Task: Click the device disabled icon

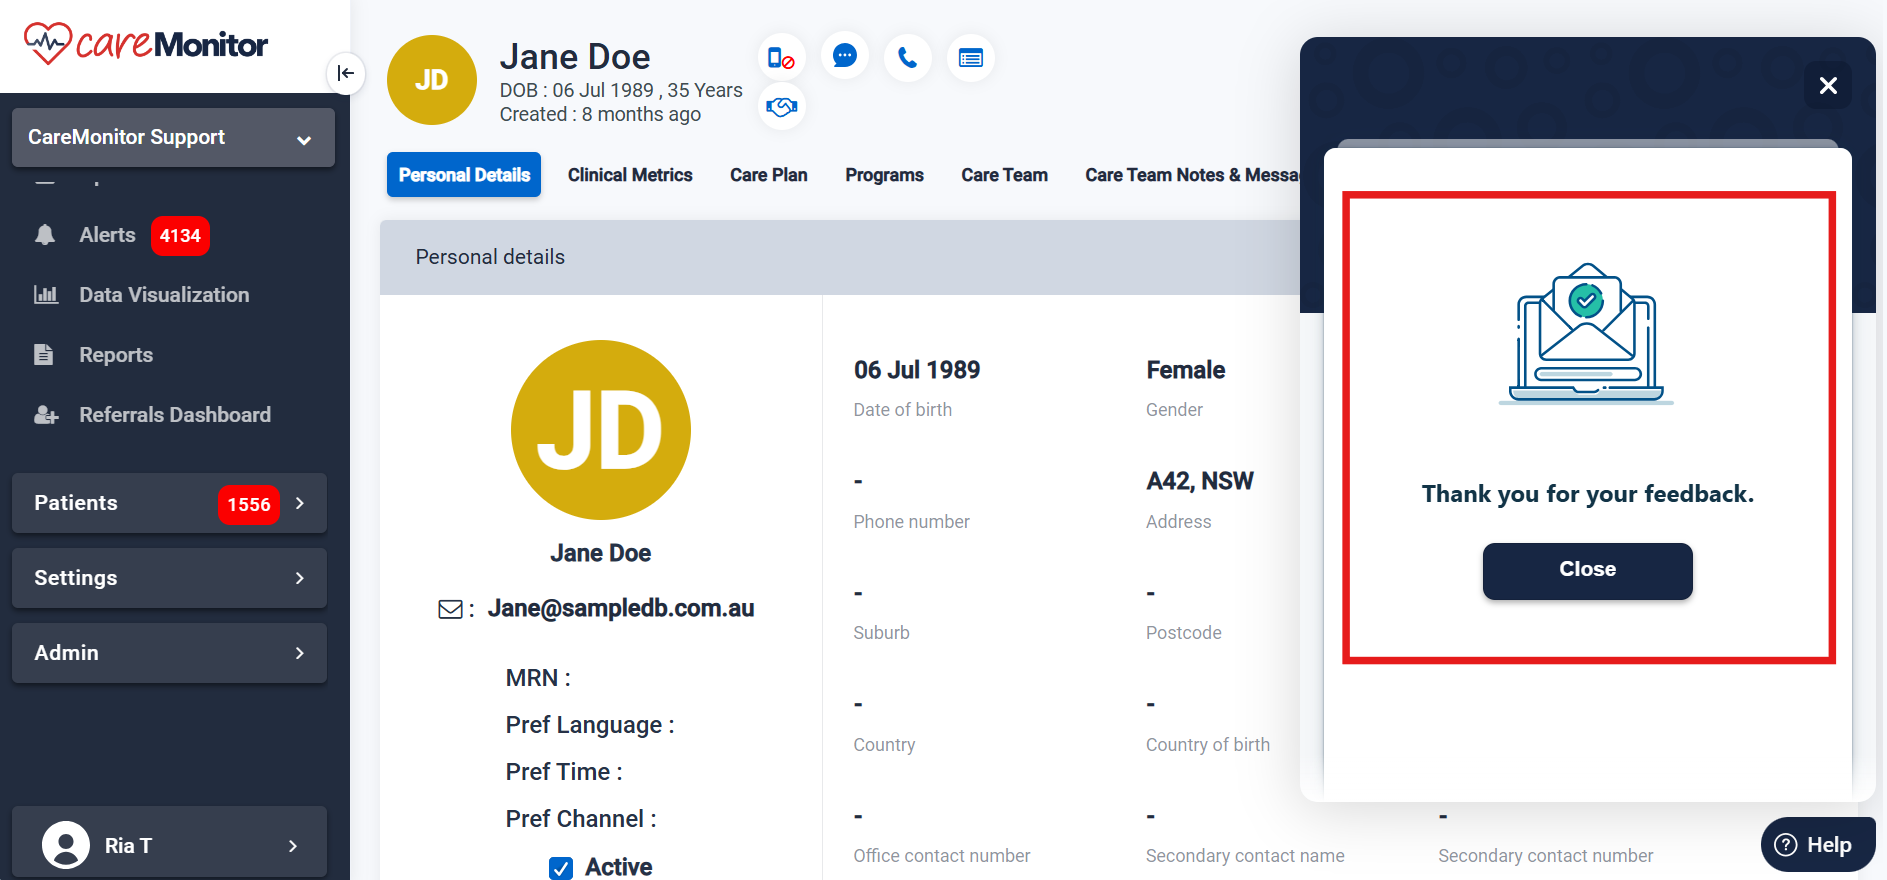Action: [x=781, y=58]
